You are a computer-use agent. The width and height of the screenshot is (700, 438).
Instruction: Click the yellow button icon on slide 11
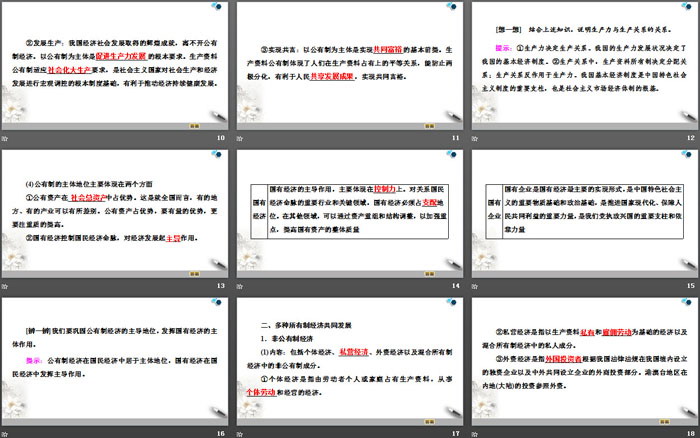(429, 126)
